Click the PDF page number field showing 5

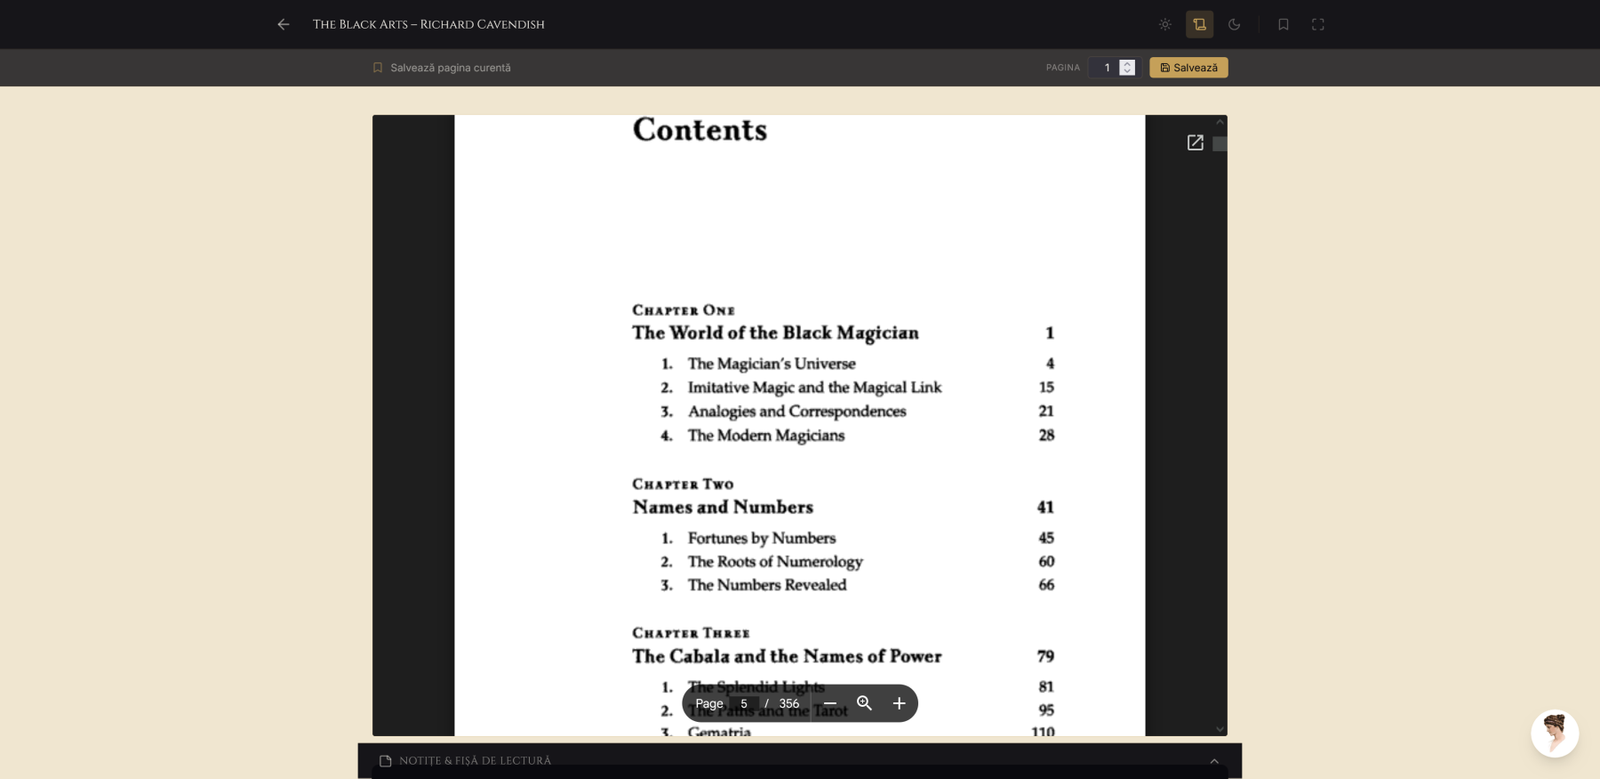pyautogui.click(x=744, y=703)
